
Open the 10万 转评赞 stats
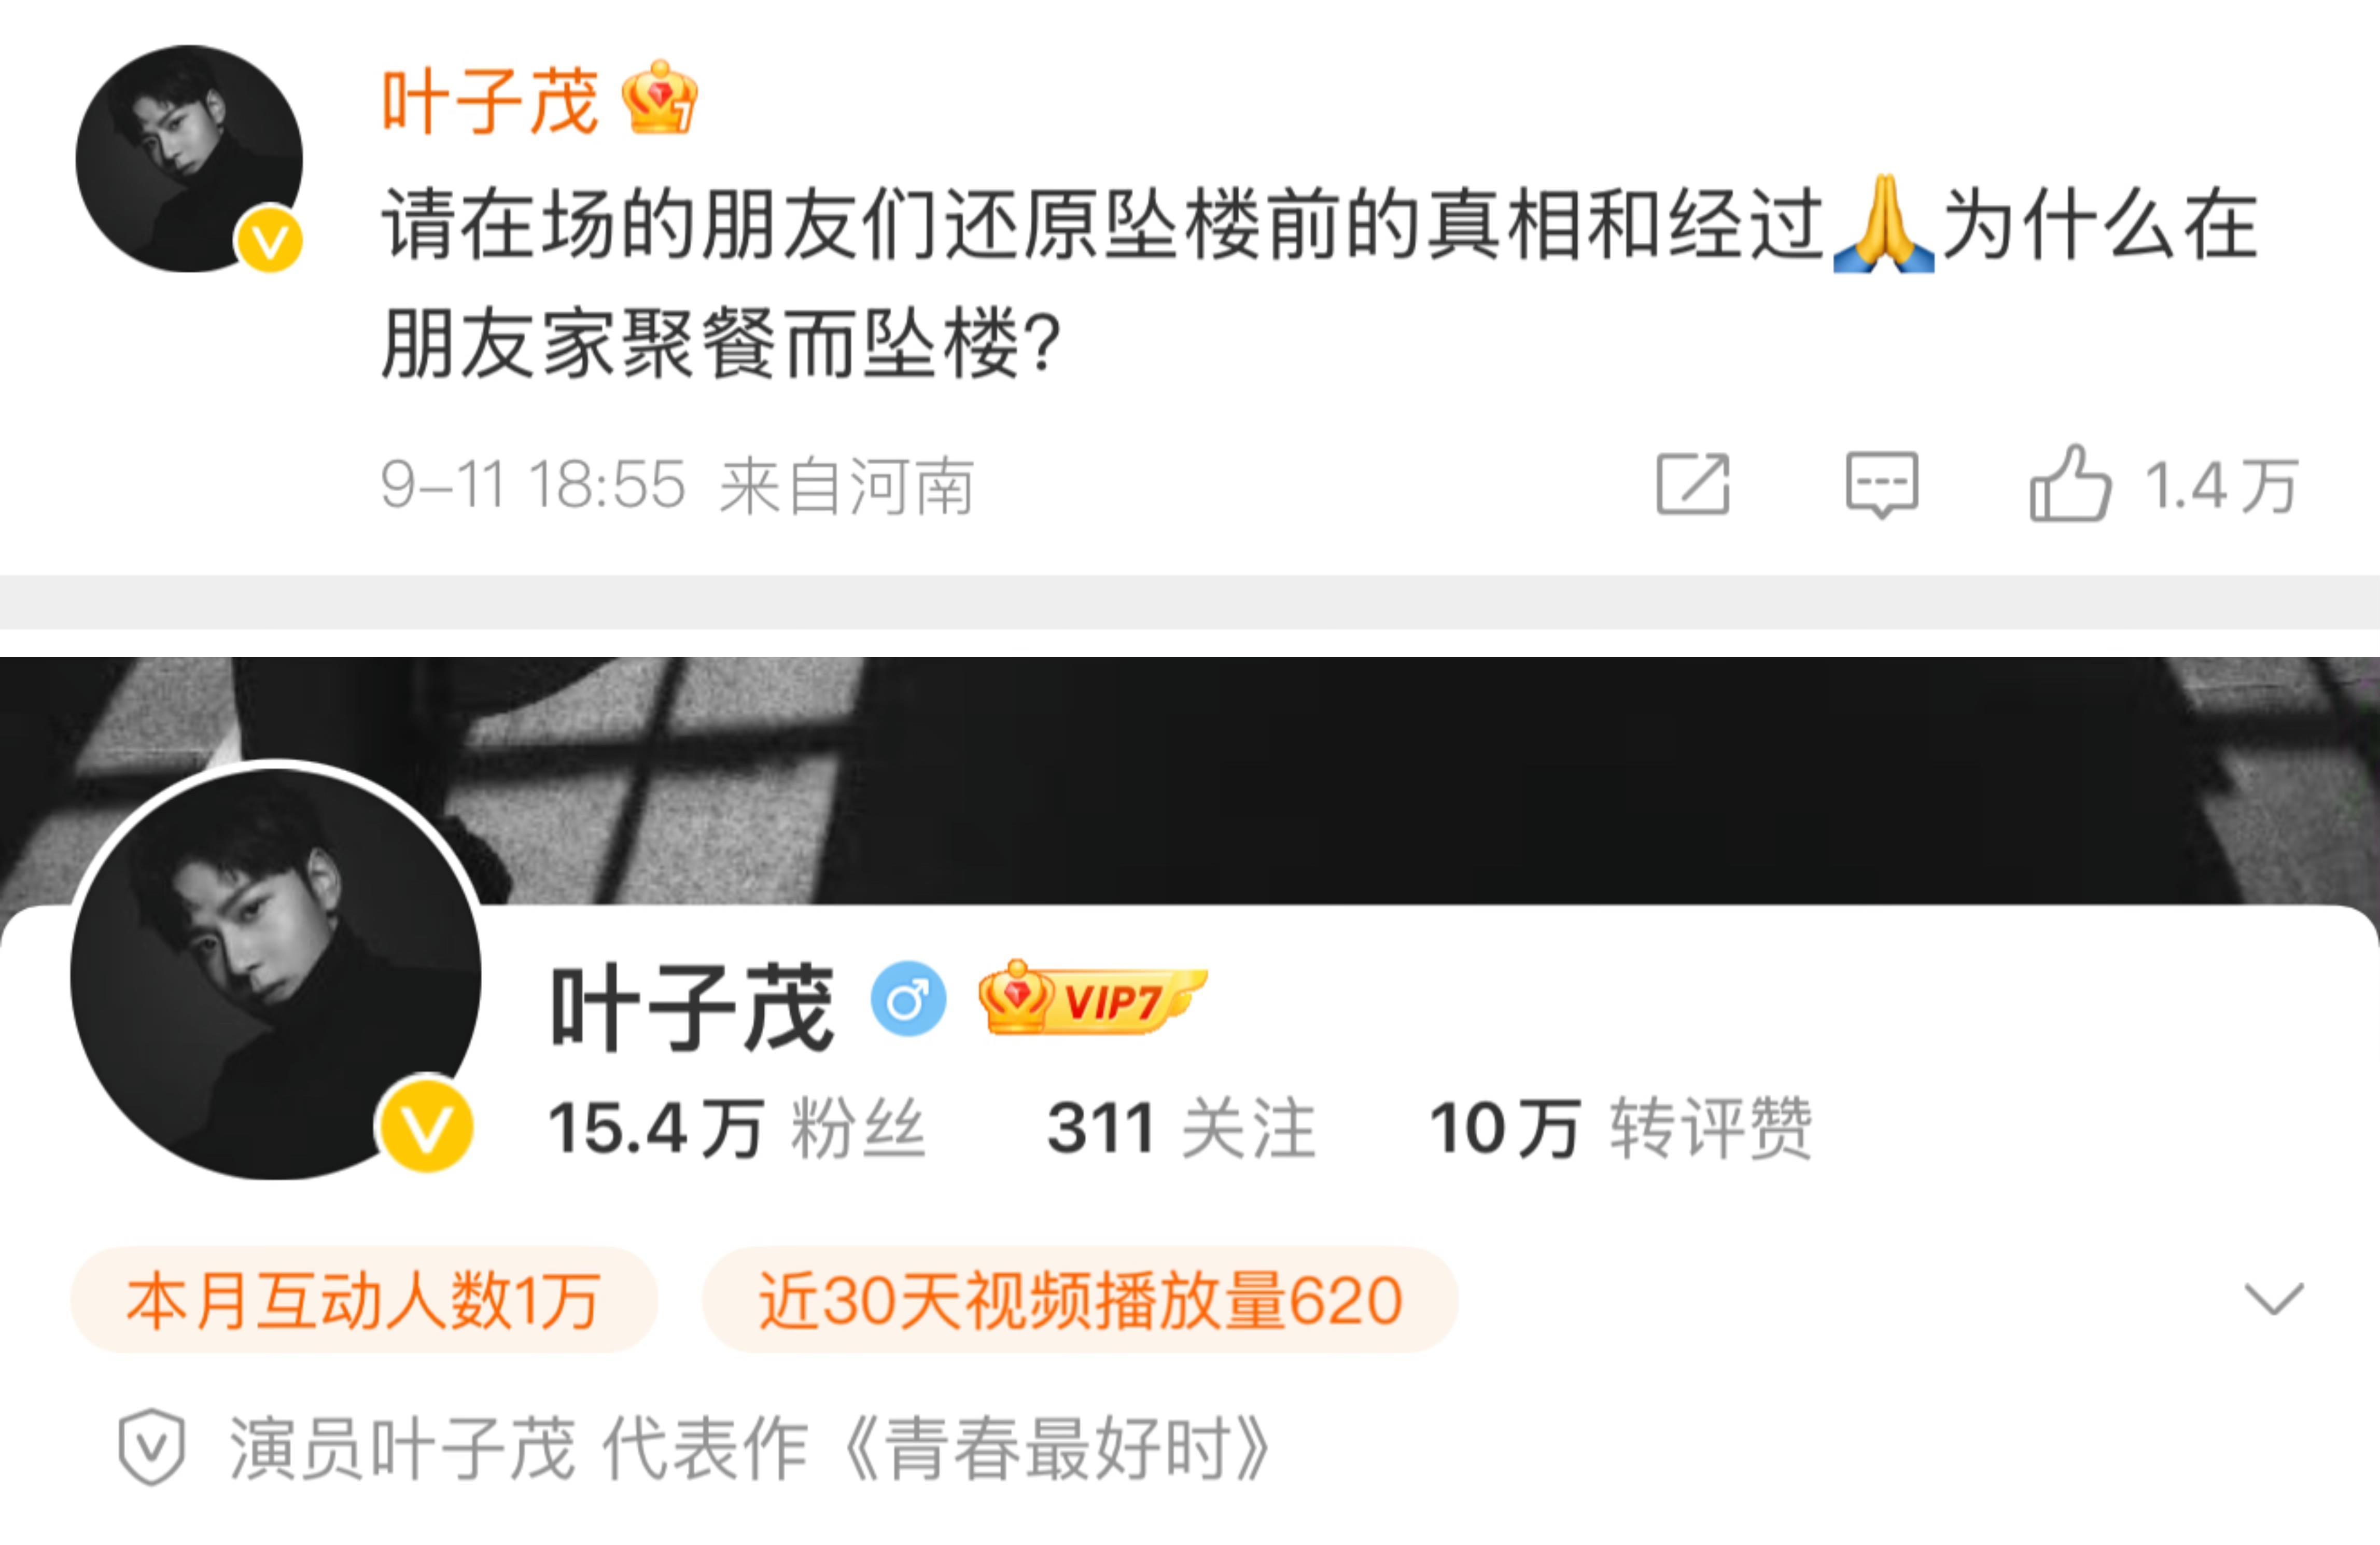[1620, 1127]
